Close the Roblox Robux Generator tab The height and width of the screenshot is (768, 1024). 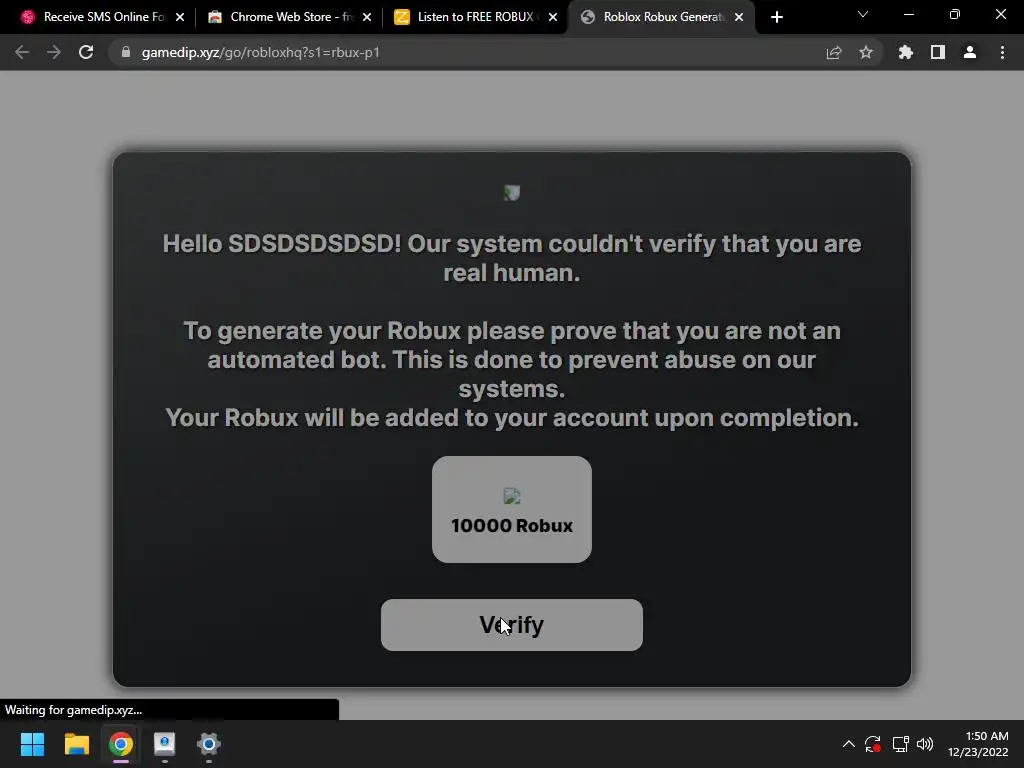coord(739,17)
